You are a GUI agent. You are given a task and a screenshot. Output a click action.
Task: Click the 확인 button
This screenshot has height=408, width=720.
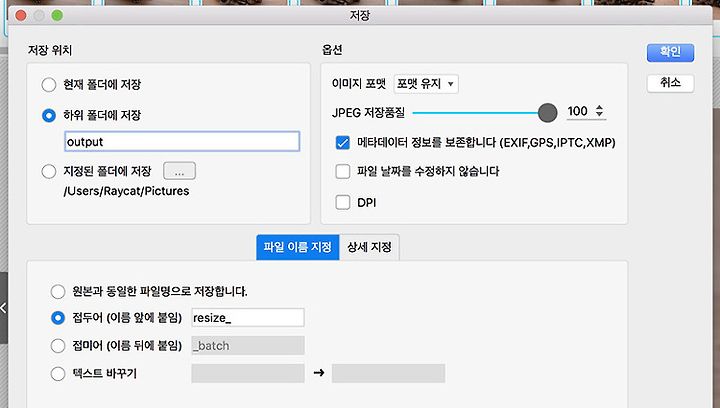tap(670, 52)
